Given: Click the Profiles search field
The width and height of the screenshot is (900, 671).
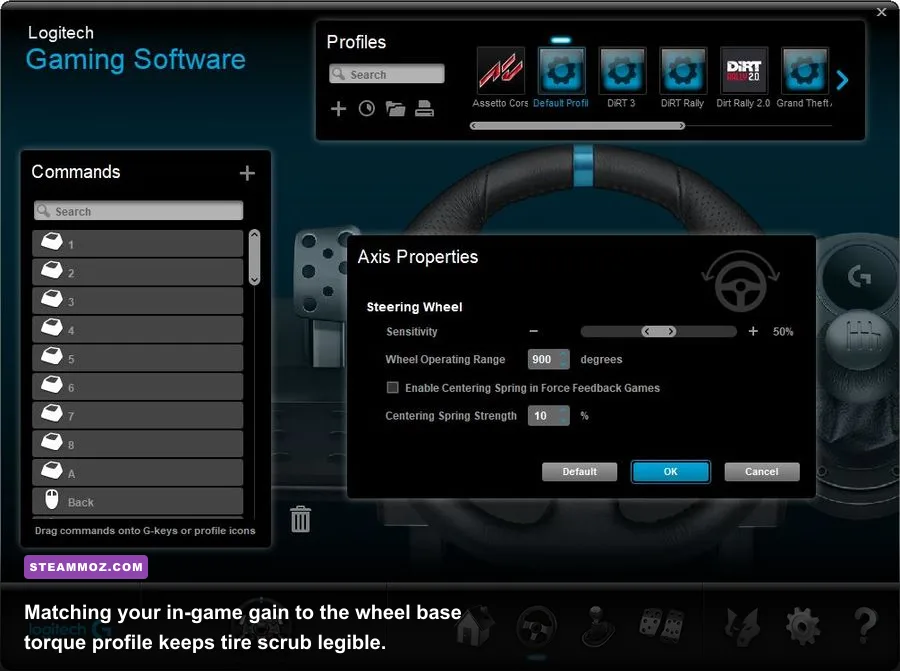Looking at the screenshot, I should click(x=387, y=74).
